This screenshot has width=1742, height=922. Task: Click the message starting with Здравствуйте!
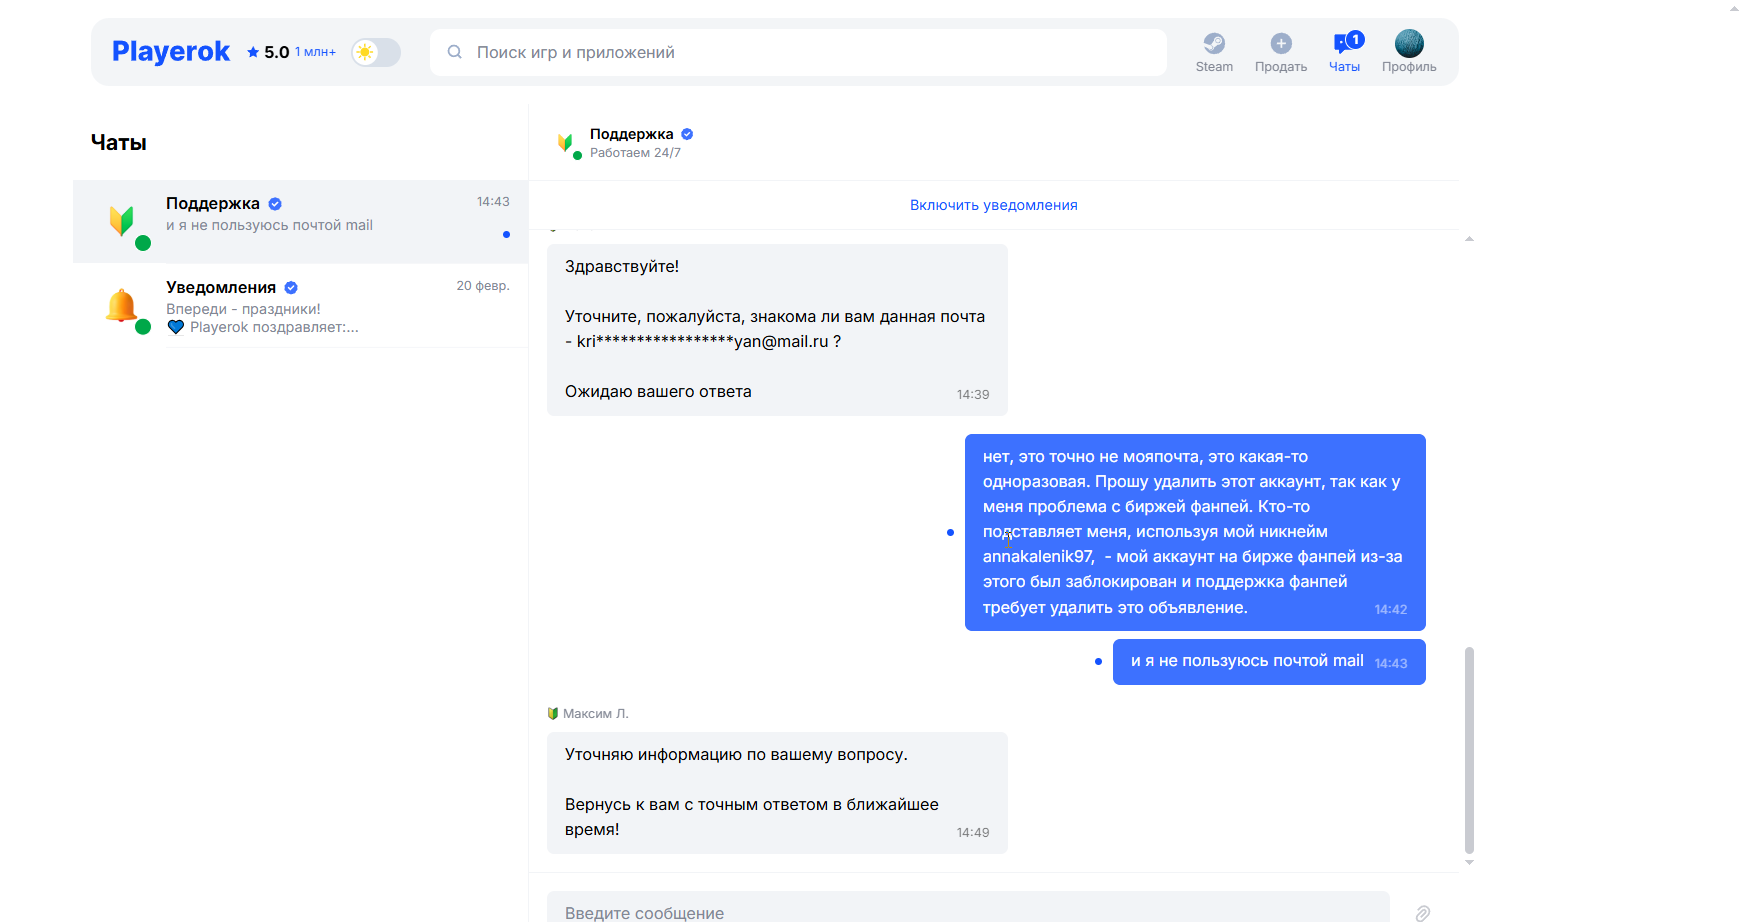pyautogui.click(x=777, y=330)
